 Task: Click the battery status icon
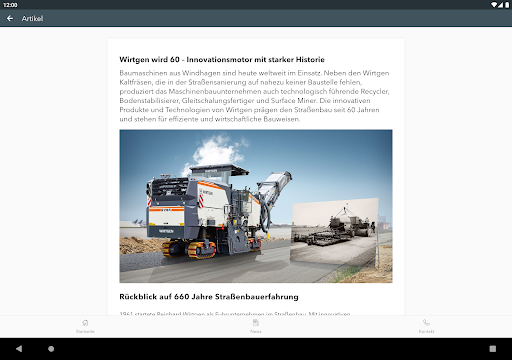(507, 5)
